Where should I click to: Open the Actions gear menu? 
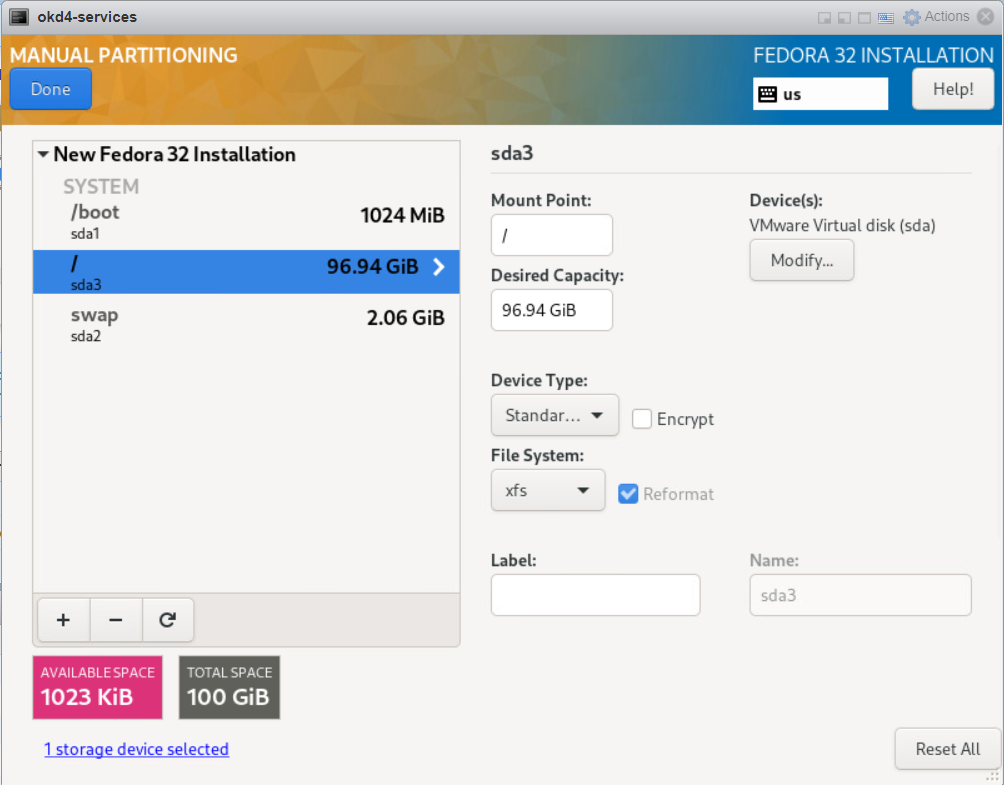936,17
